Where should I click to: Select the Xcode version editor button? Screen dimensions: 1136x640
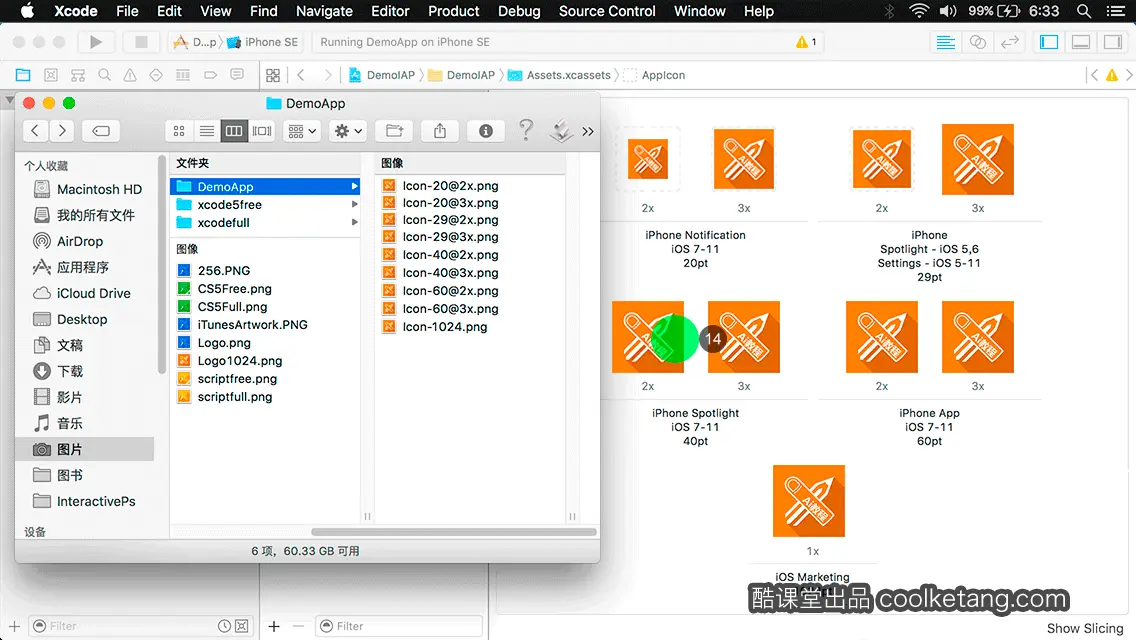pyautogui.click(x=1009, y=42)
